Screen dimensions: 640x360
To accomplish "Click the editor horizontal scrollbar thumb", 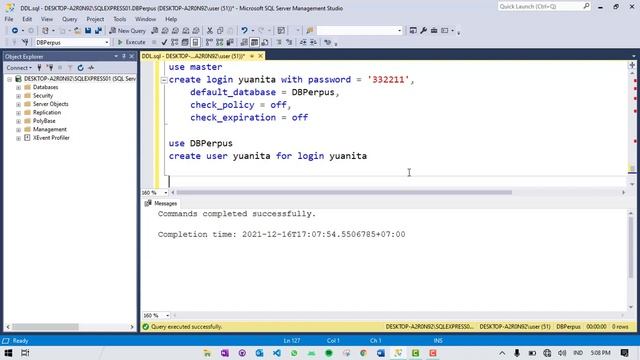I will coord(344,192).
